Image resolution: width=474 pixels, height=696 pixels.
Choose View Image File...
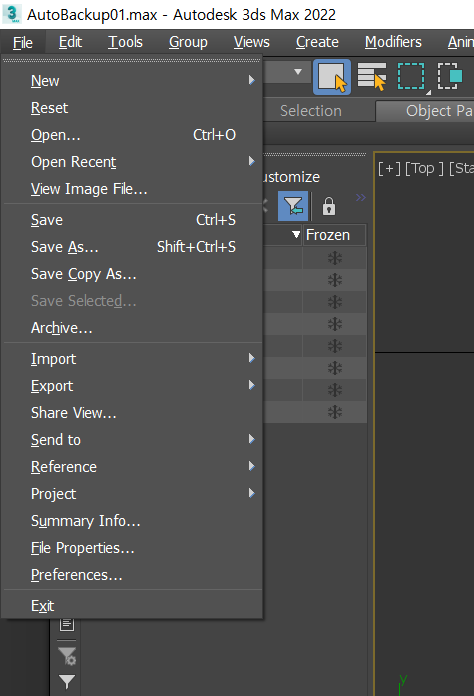132,189
